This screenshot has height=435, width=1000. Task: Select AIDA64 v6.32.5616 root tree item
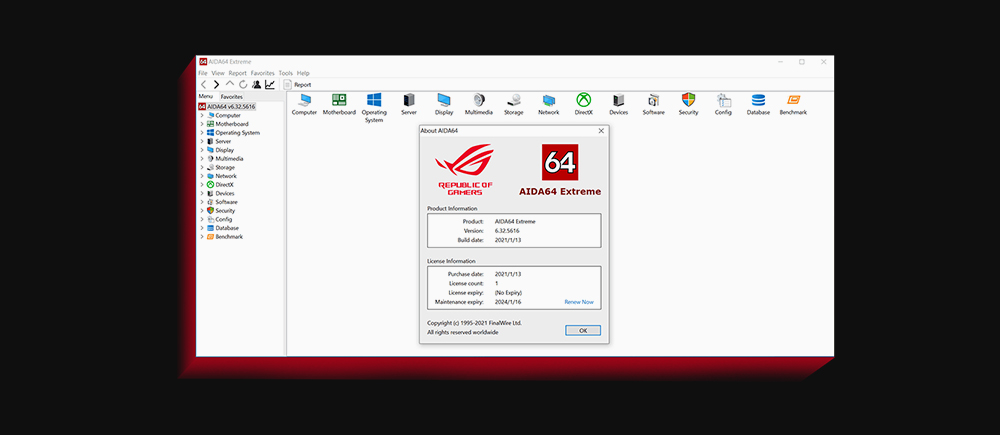coord(227,107)
